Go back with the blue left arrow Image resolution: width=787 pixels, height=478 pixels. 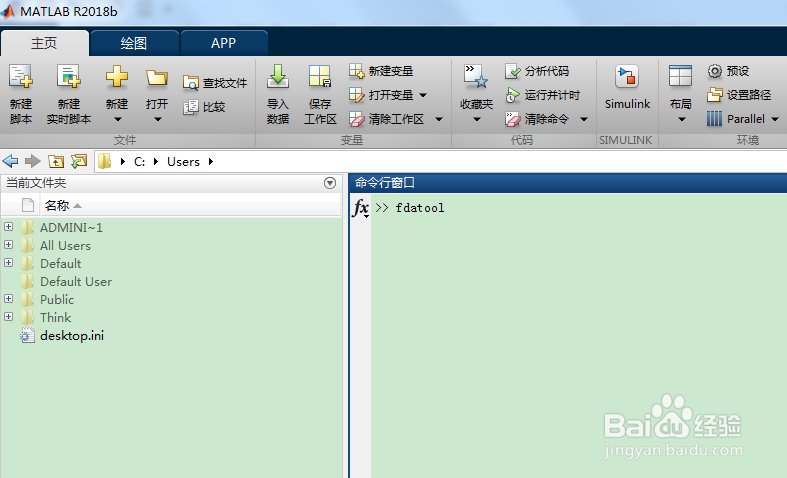click(x=10, y=161)
